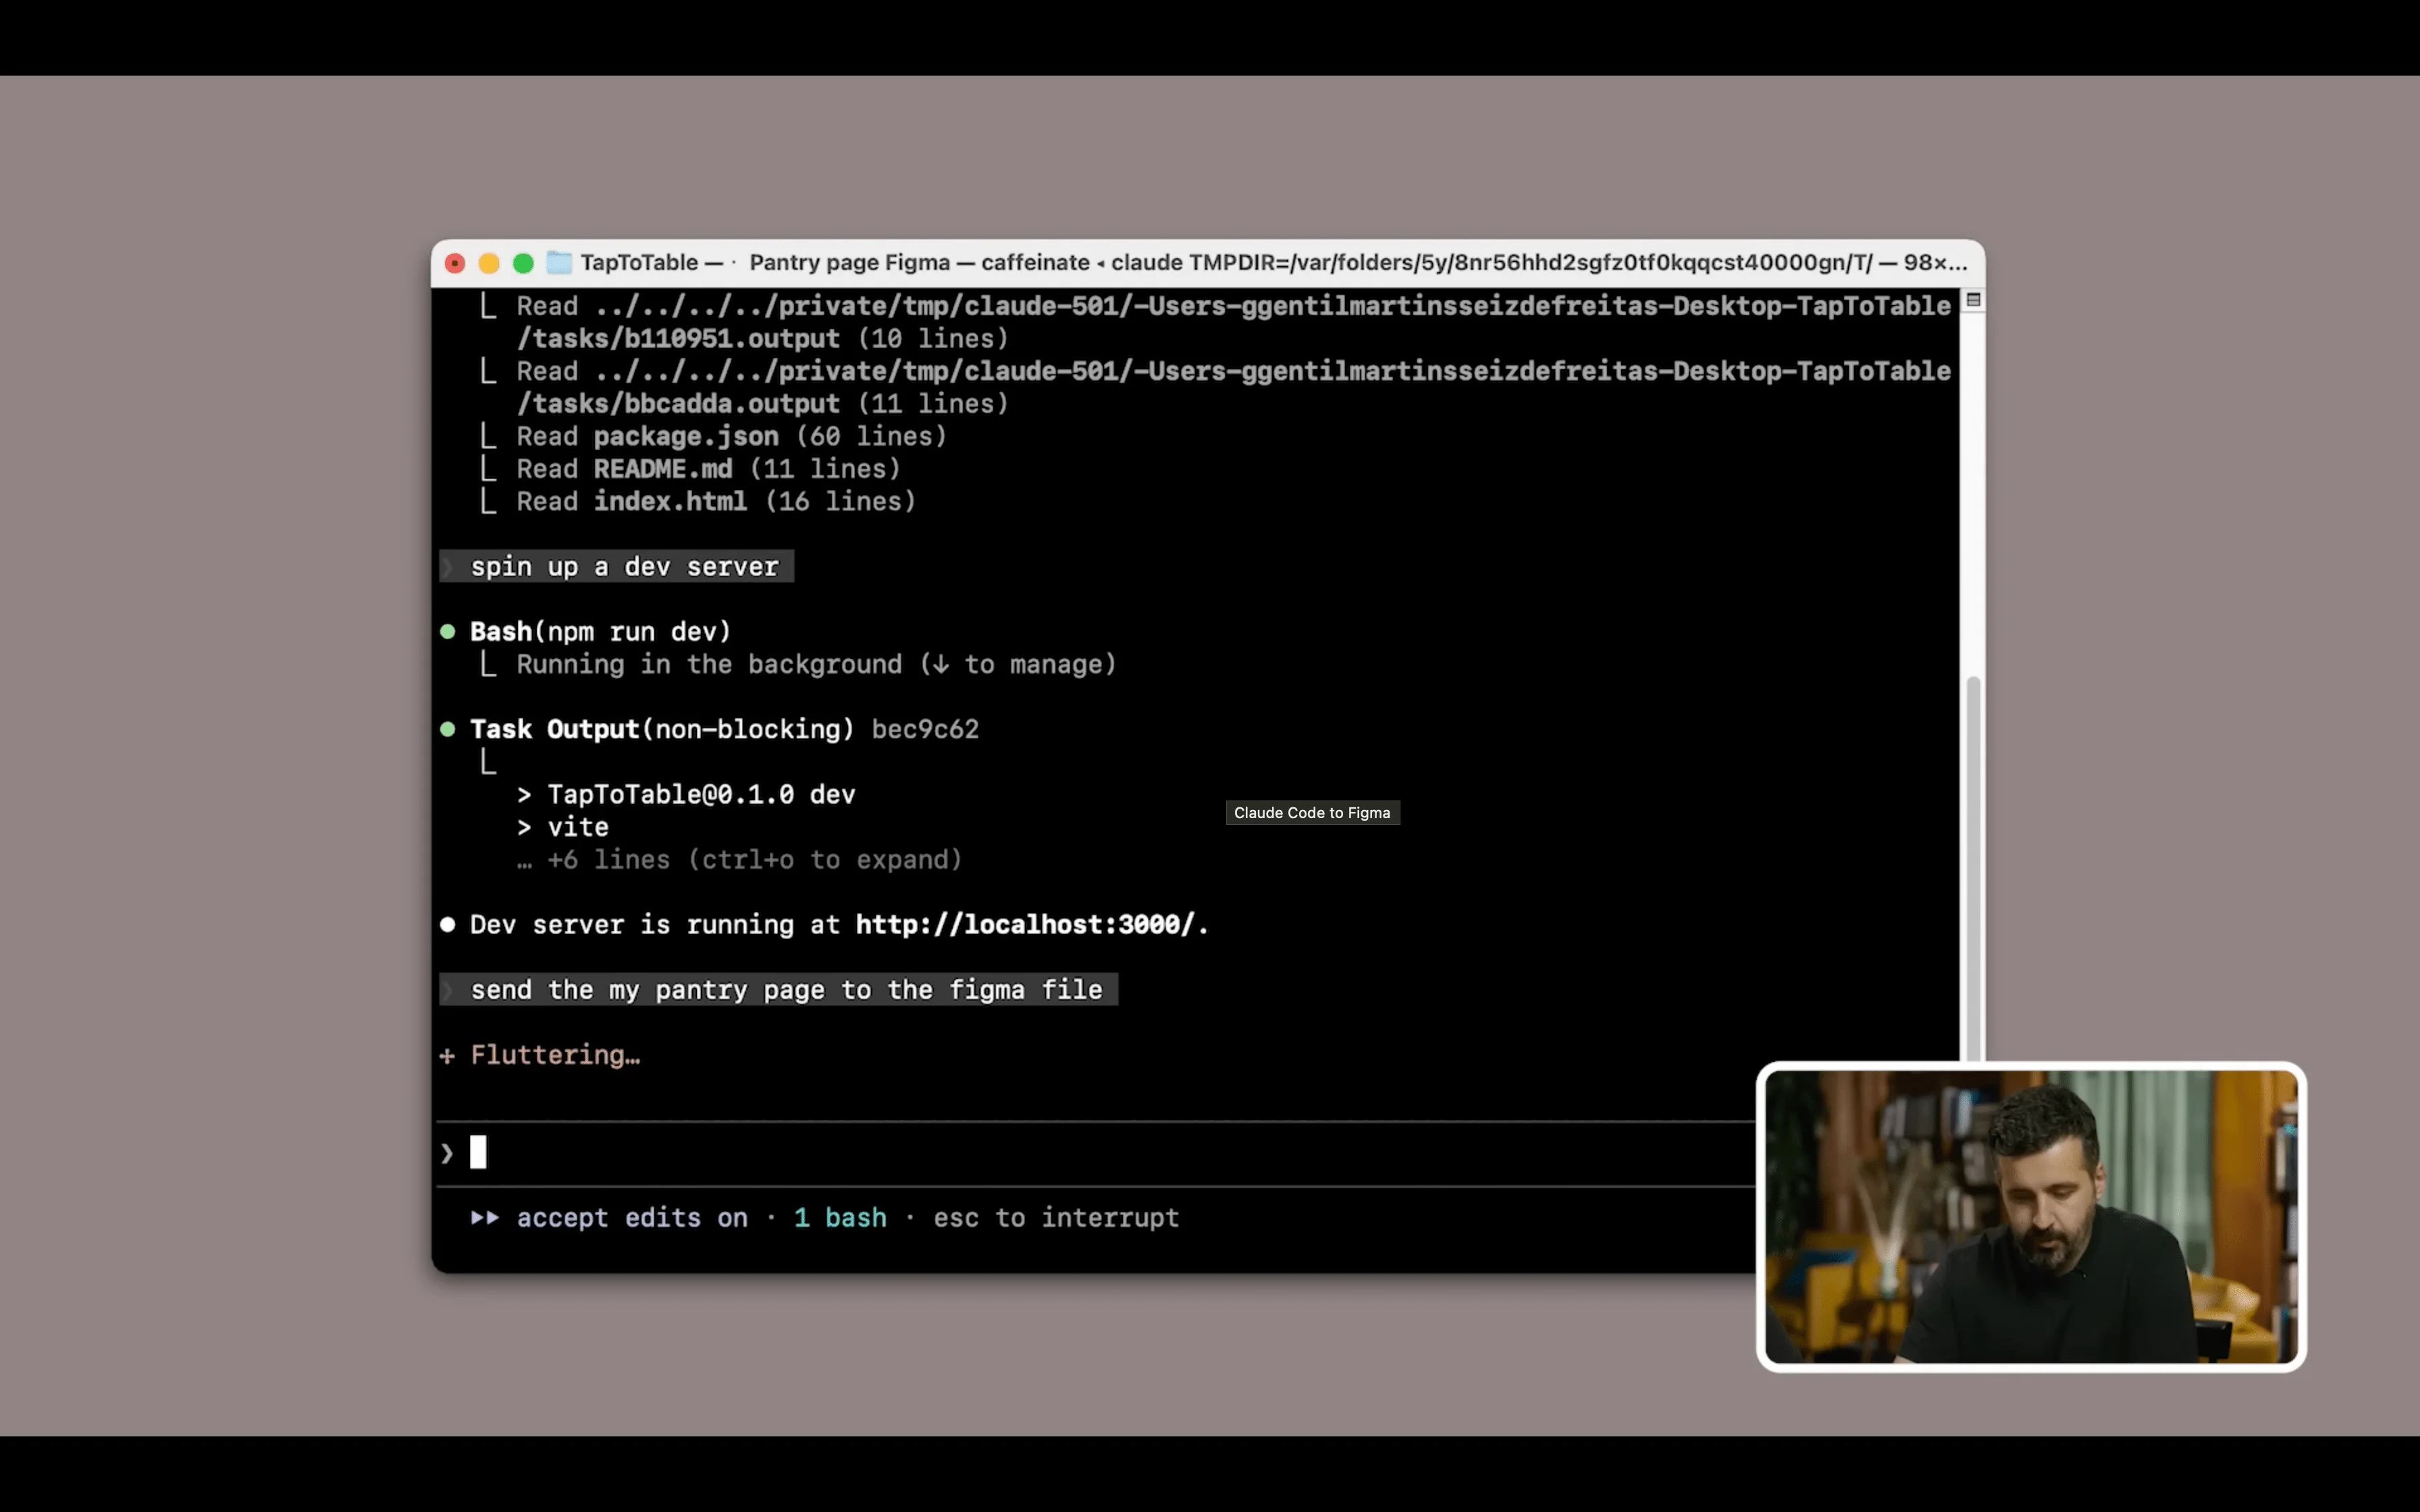
Task: Toggle the accept edits on mode text
Action: [632, 1218]
